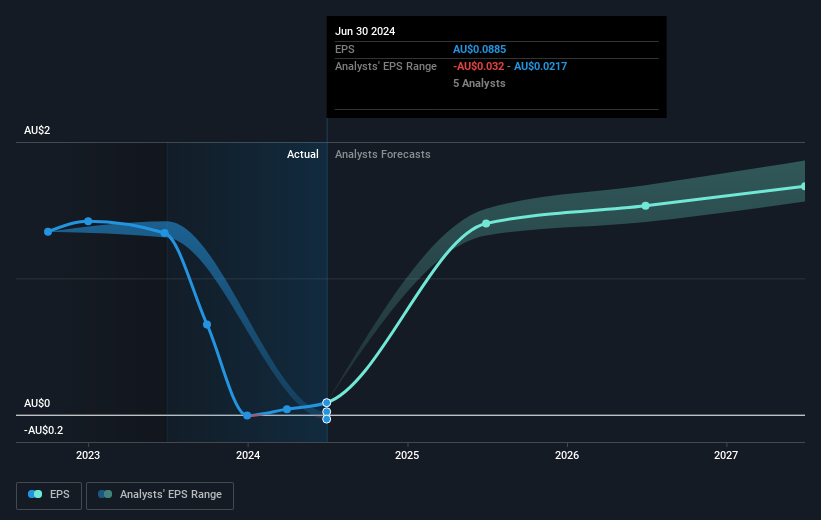
Task: Click the 2026 x-axis label
Action: pos(567,455)
